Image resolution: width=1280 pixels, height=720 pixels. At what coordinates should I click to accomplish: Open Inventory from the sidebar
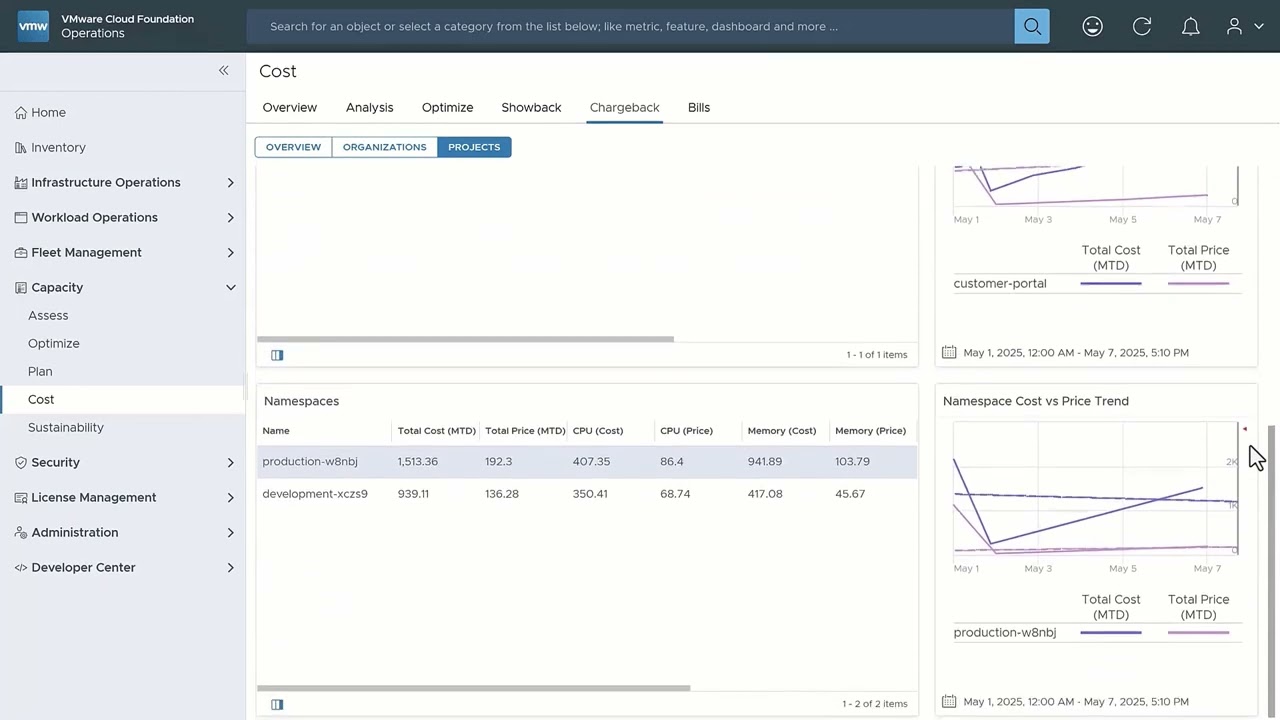coord(58,147)
